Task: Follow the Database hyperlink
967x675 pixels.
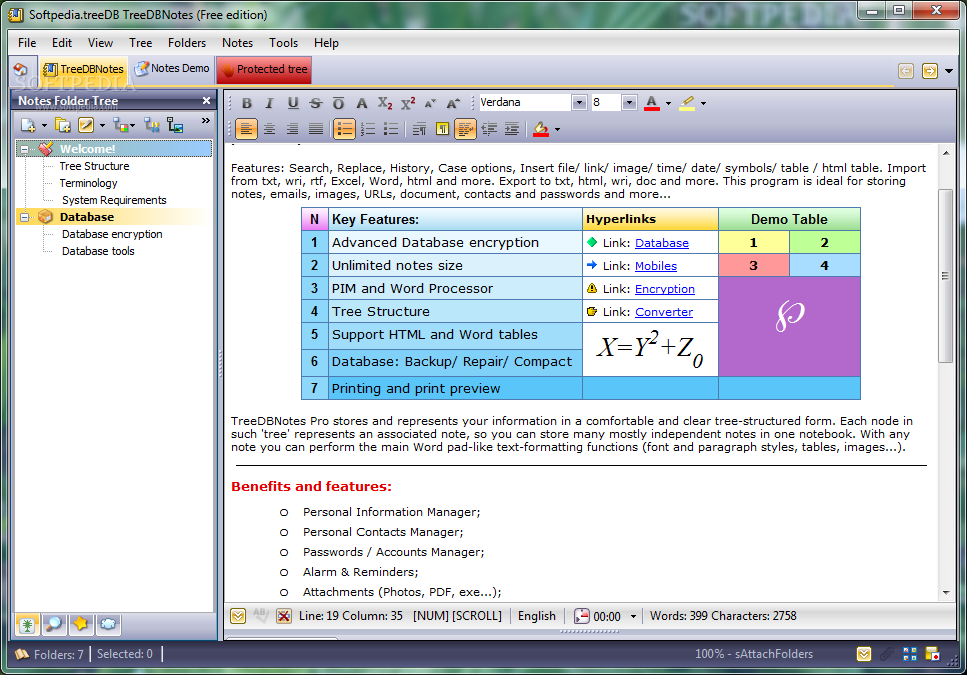Action: pos(662,243)
